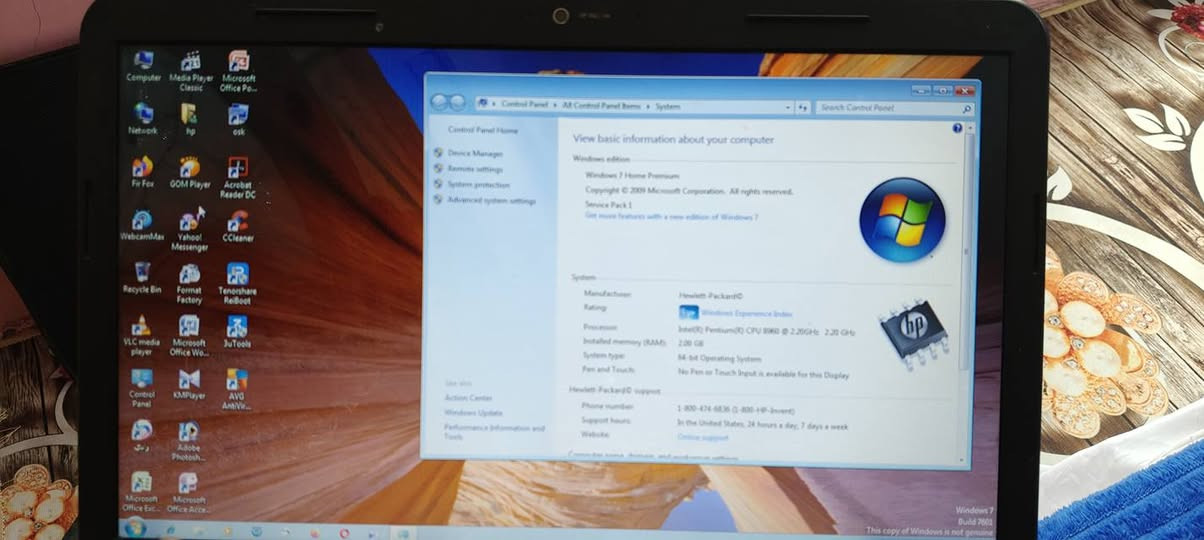Screen dimensions: 1204x540
Task: Launch GOM Player from the desktop
Action: coord(190,171)
